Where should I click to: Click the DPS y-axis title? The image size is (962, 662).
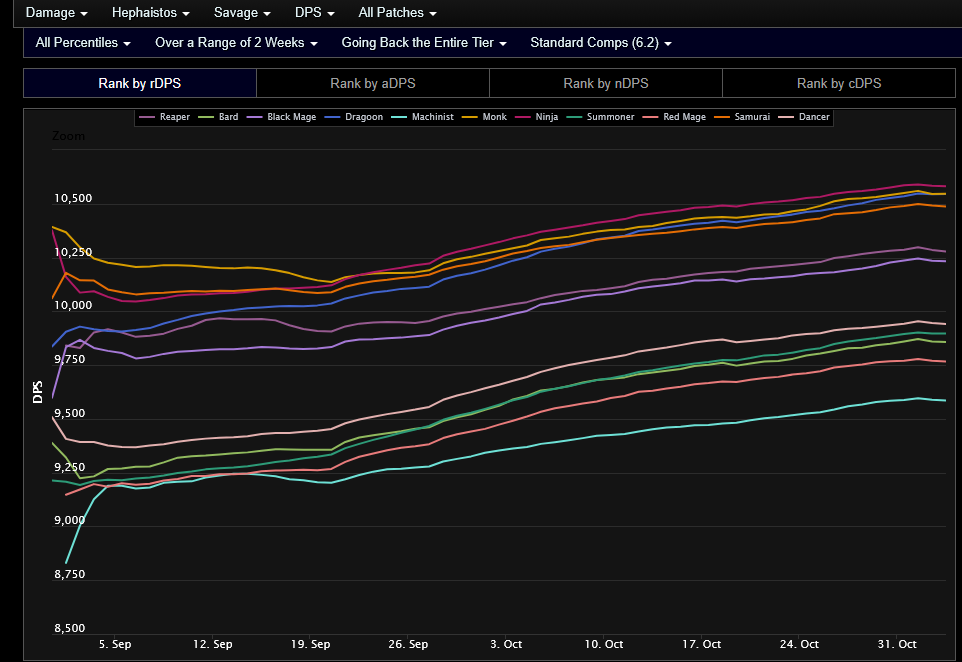38,392
